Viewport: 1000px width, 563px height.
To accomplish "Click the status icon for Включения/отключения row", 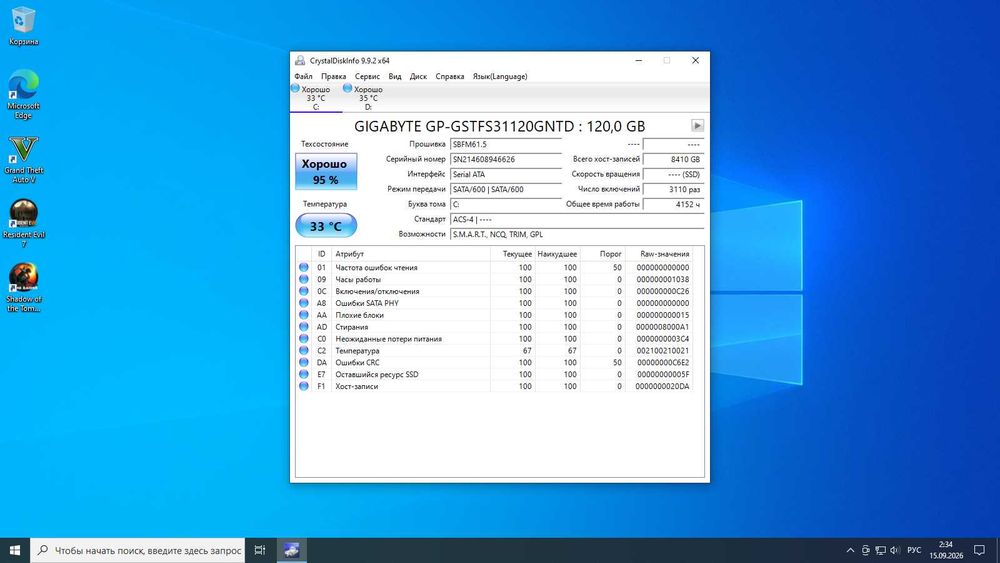I will pyautogui.click(x=304, y=291).
